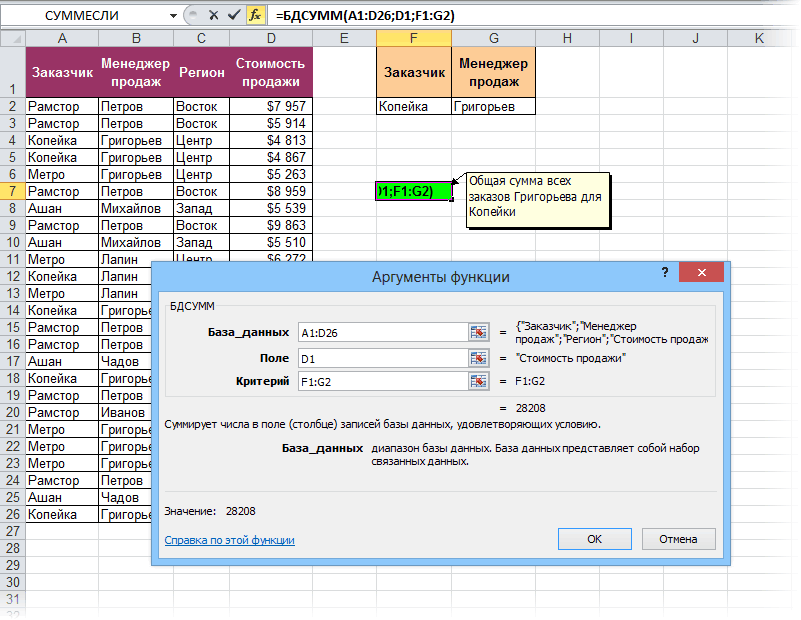Open the Справка по этой функции link
801x620 pixels.
coord(229,540)
